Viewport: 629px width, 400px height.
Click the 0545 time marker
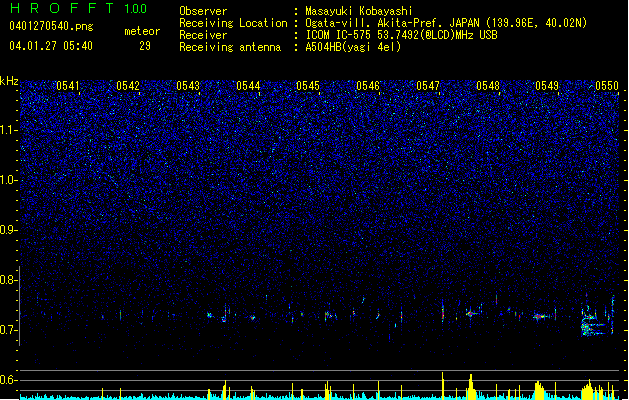(308, 86)
